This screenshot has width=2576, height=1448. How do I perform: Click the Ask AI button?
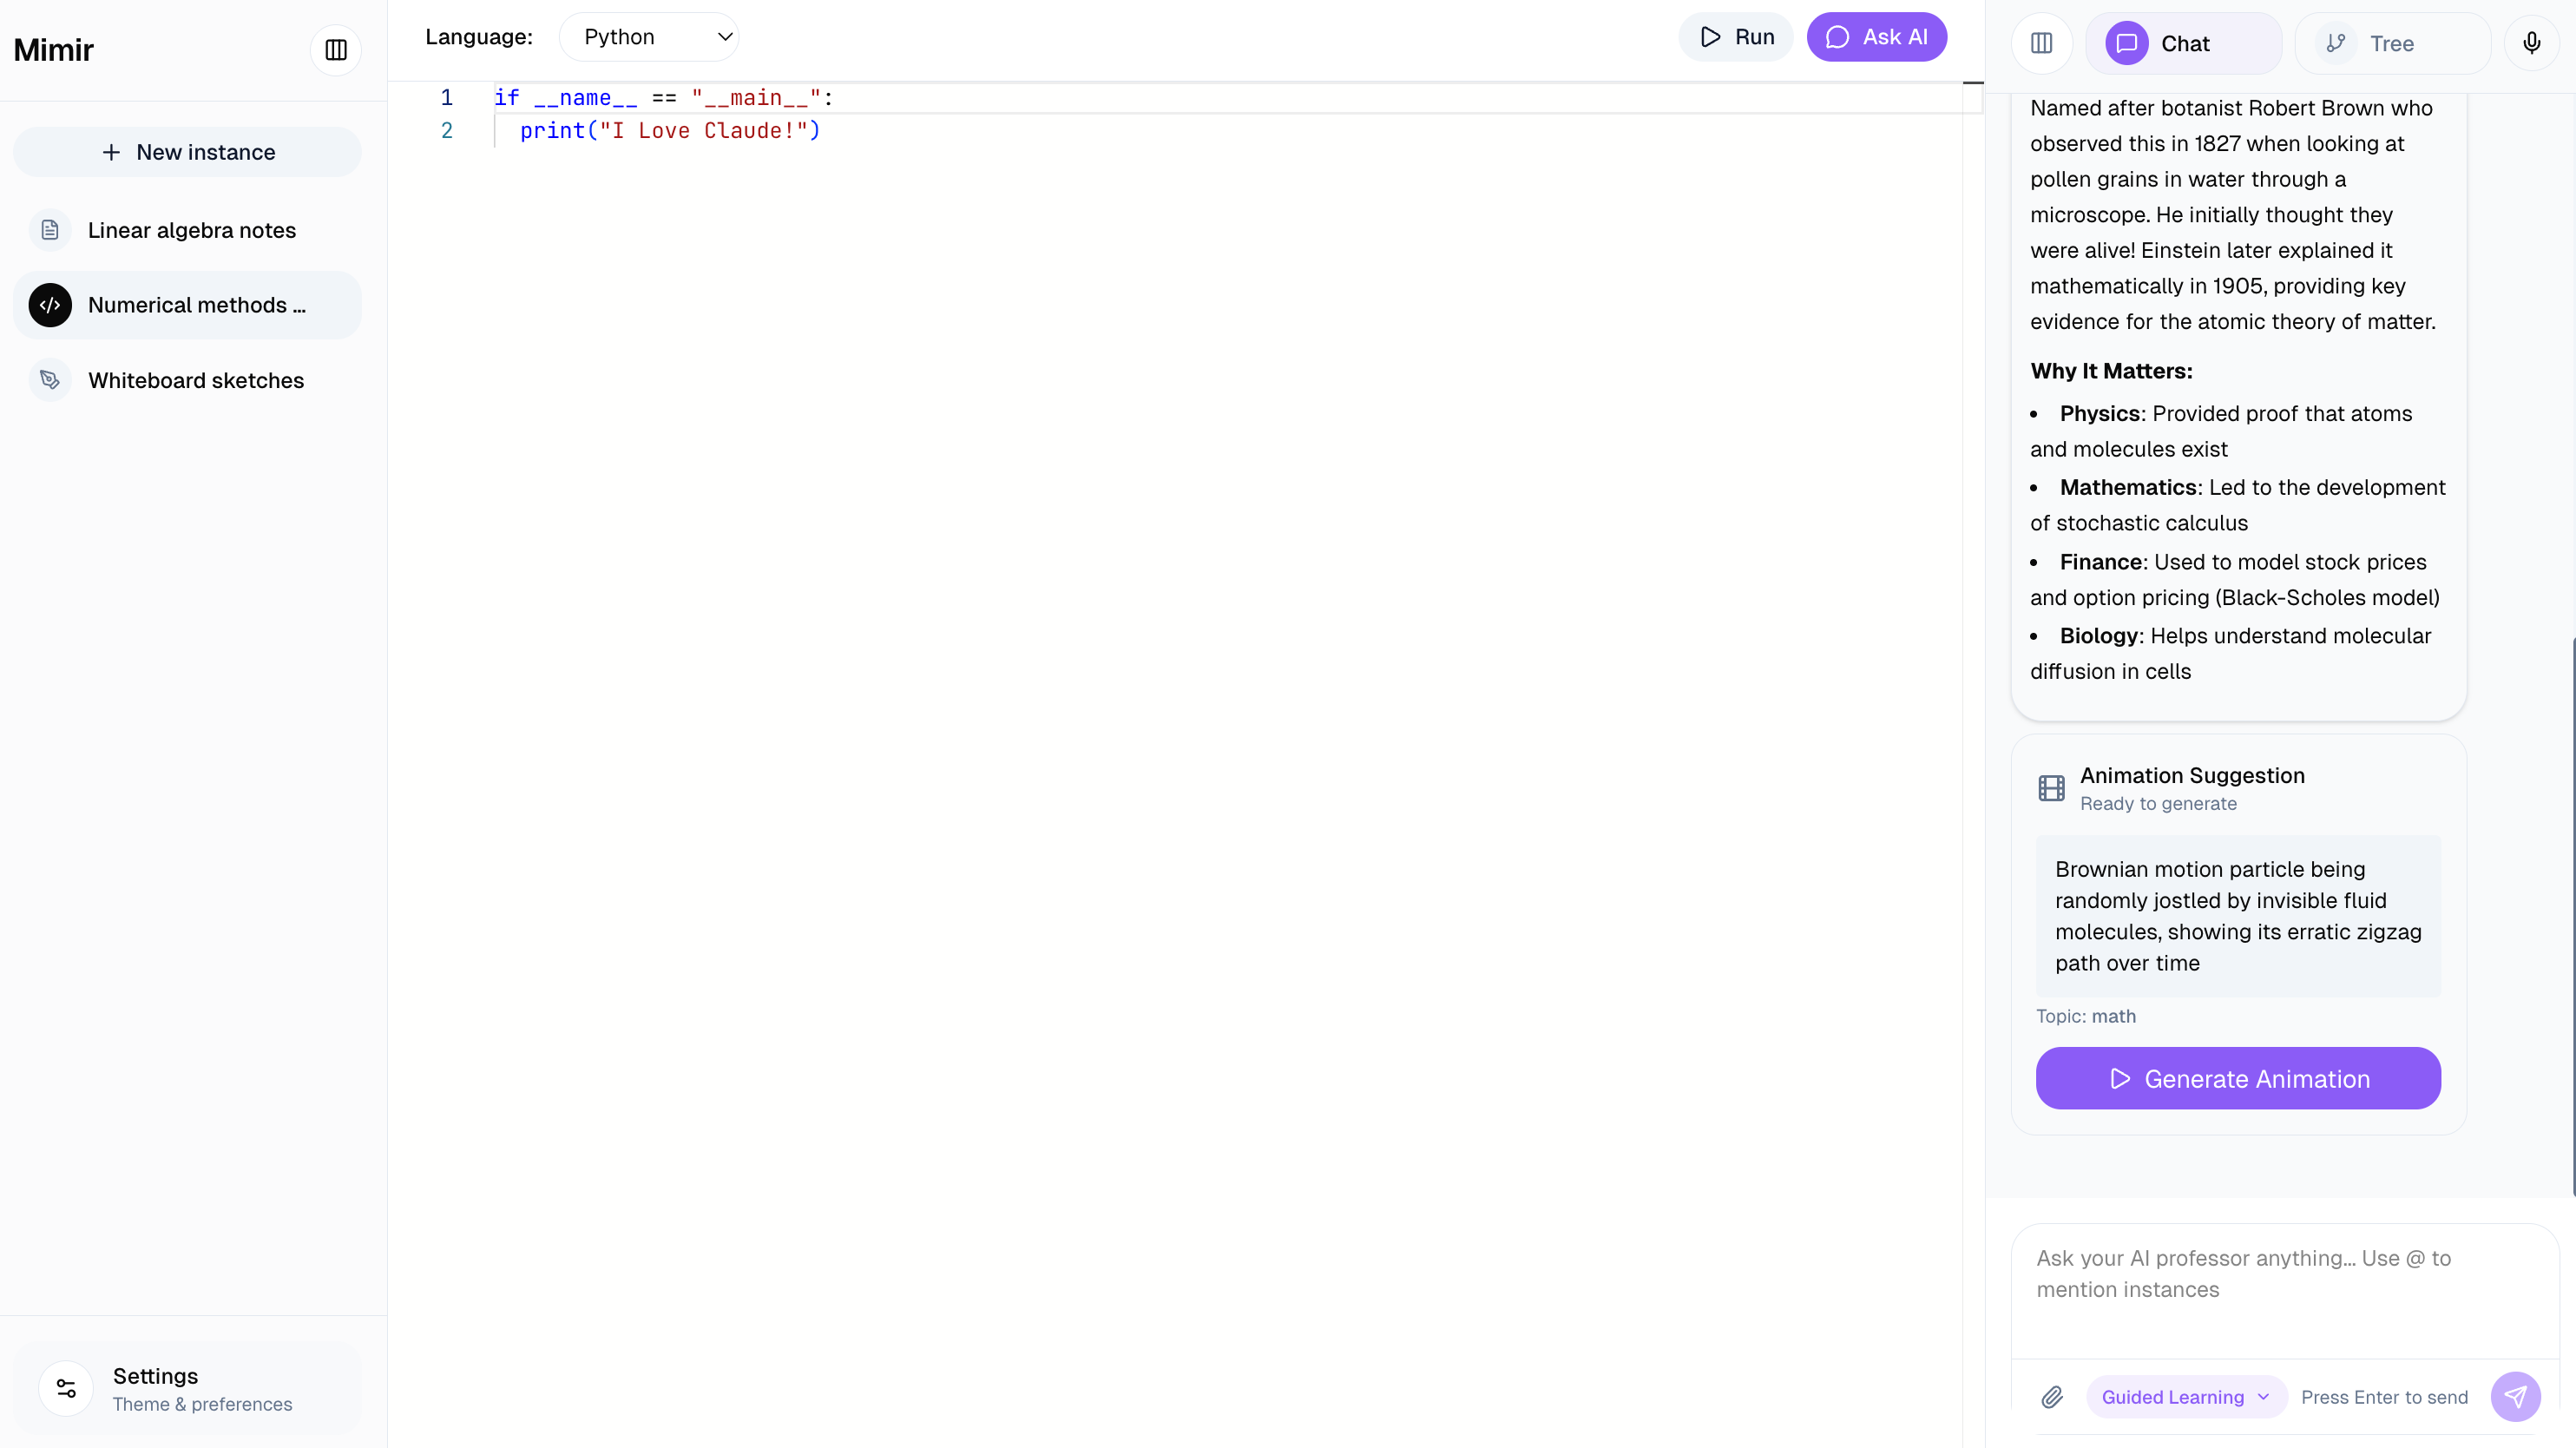click(1876, 37)
